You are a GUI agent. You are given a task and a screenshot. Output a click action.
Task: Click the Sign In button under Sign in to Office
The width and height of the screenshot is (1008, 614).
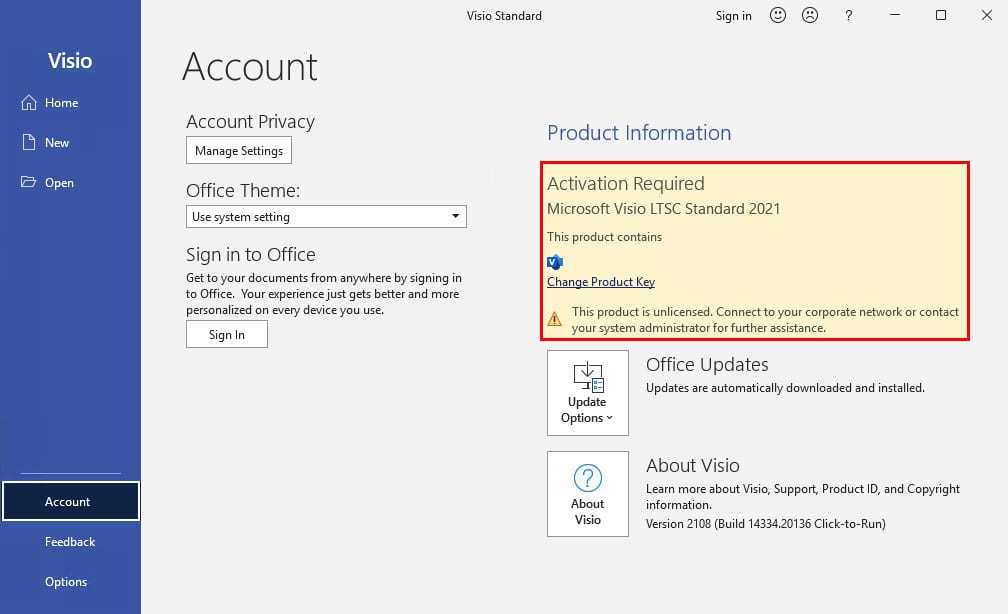(x=227, y=334)
